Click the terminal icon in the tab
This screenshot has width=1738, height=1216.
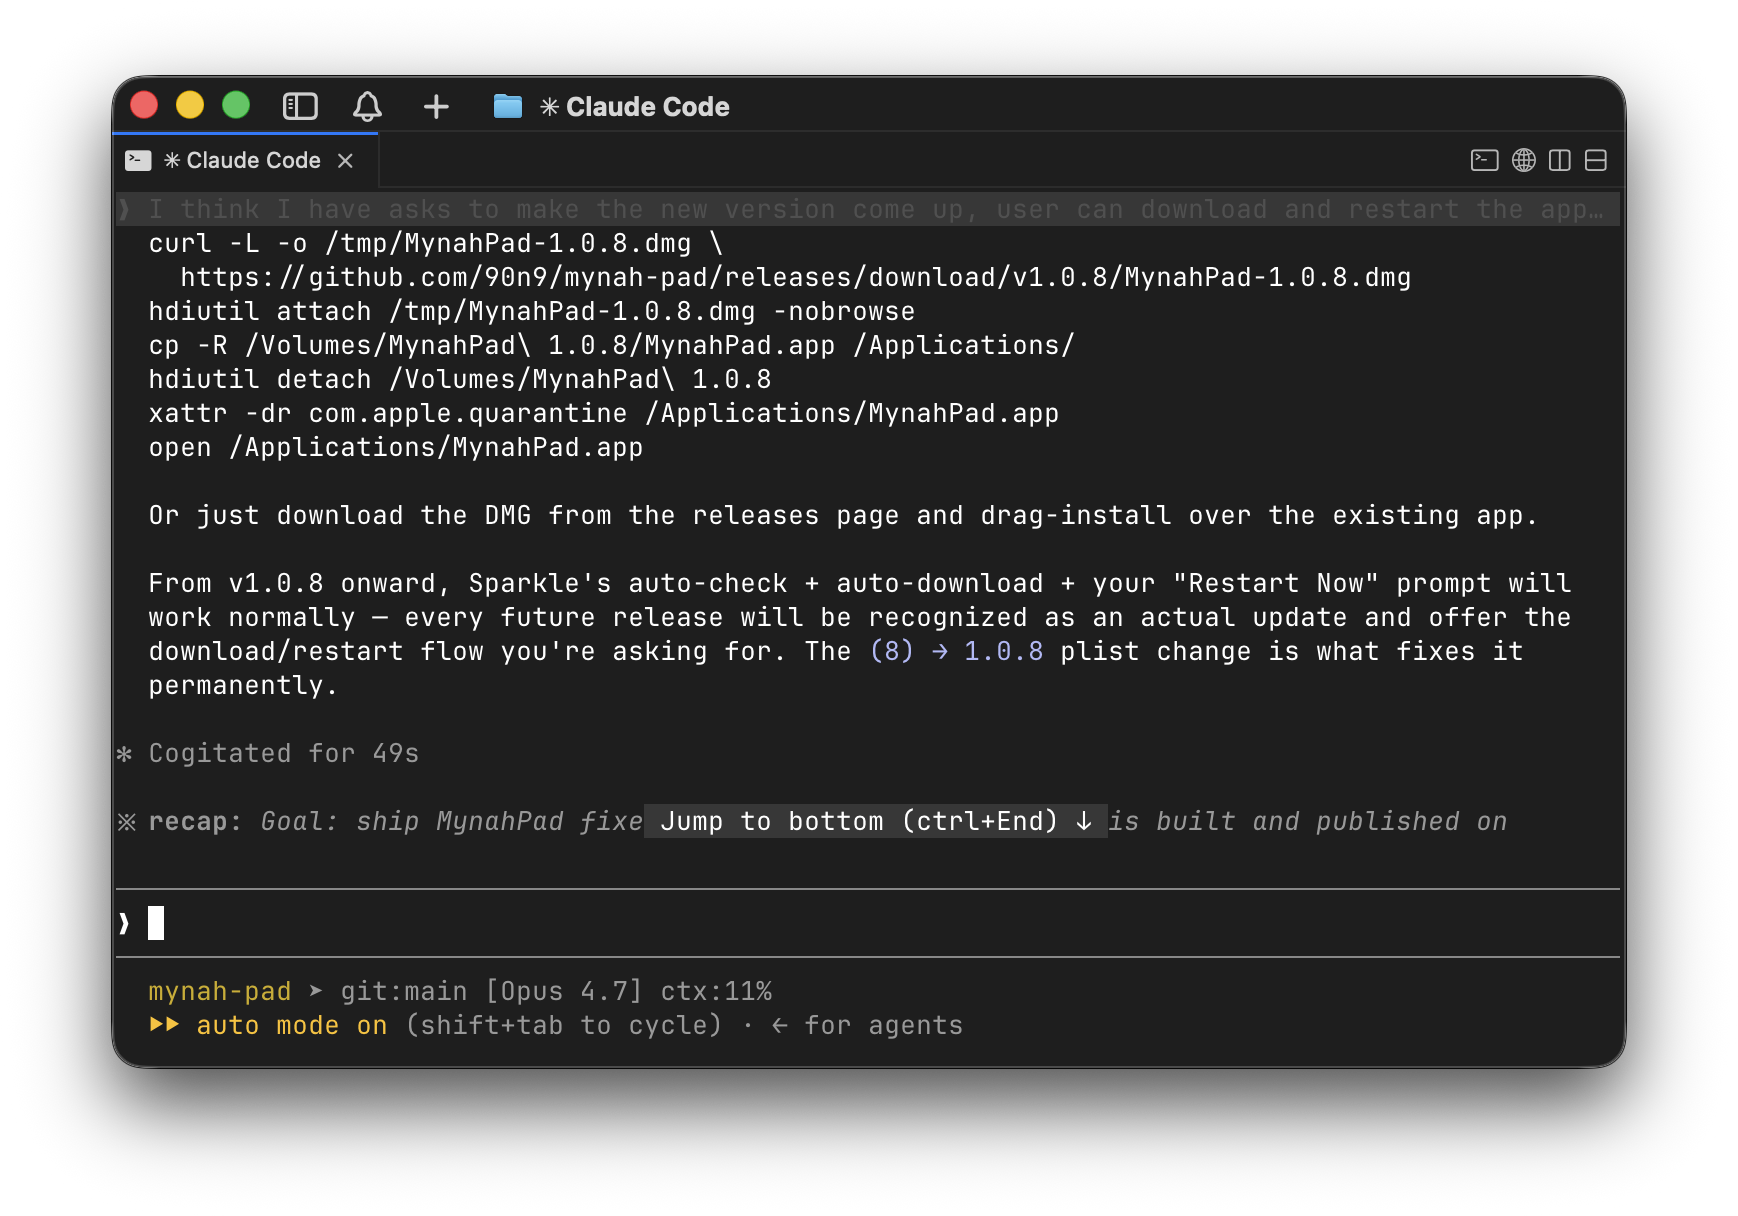[x=138, y=160]
